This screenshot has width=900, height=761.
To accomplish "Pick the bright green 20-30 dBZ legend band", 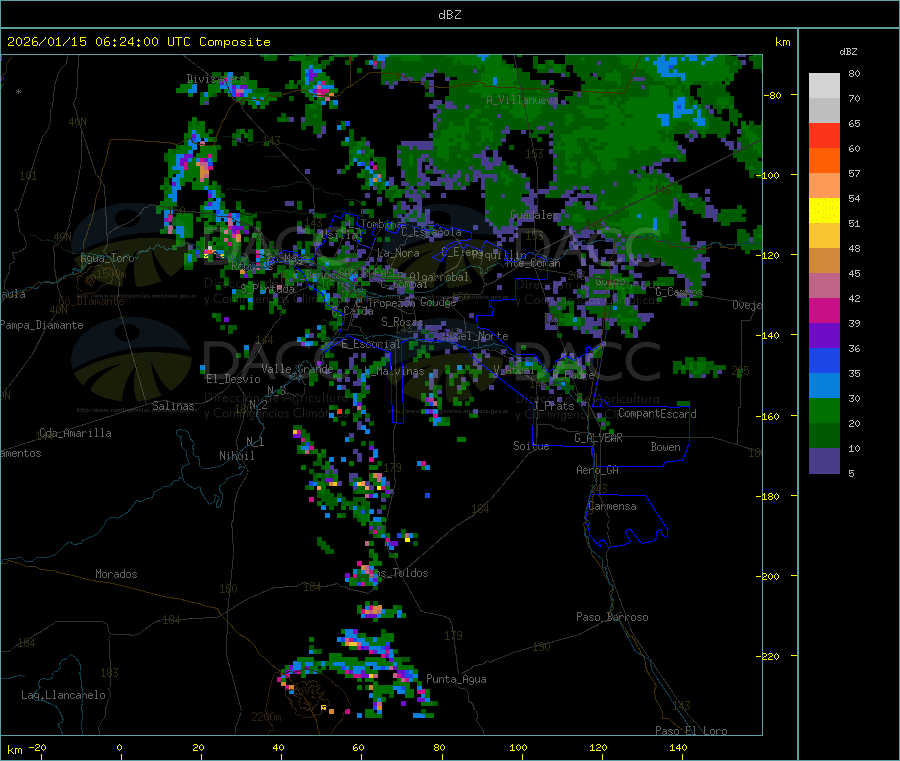I will [824, 411].
